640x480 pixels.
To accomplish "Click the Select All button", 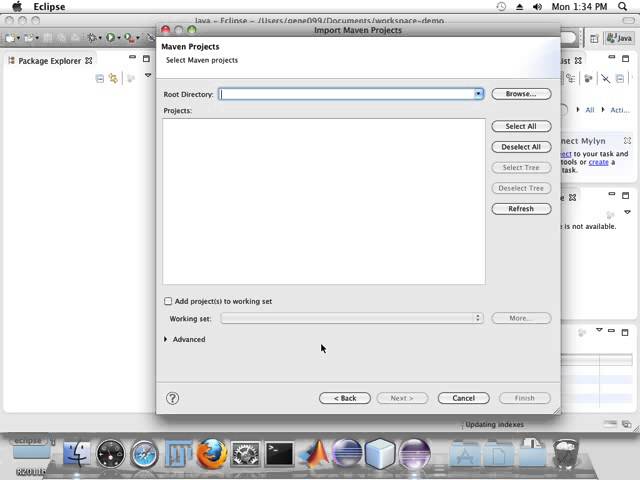I will (521, 127).
